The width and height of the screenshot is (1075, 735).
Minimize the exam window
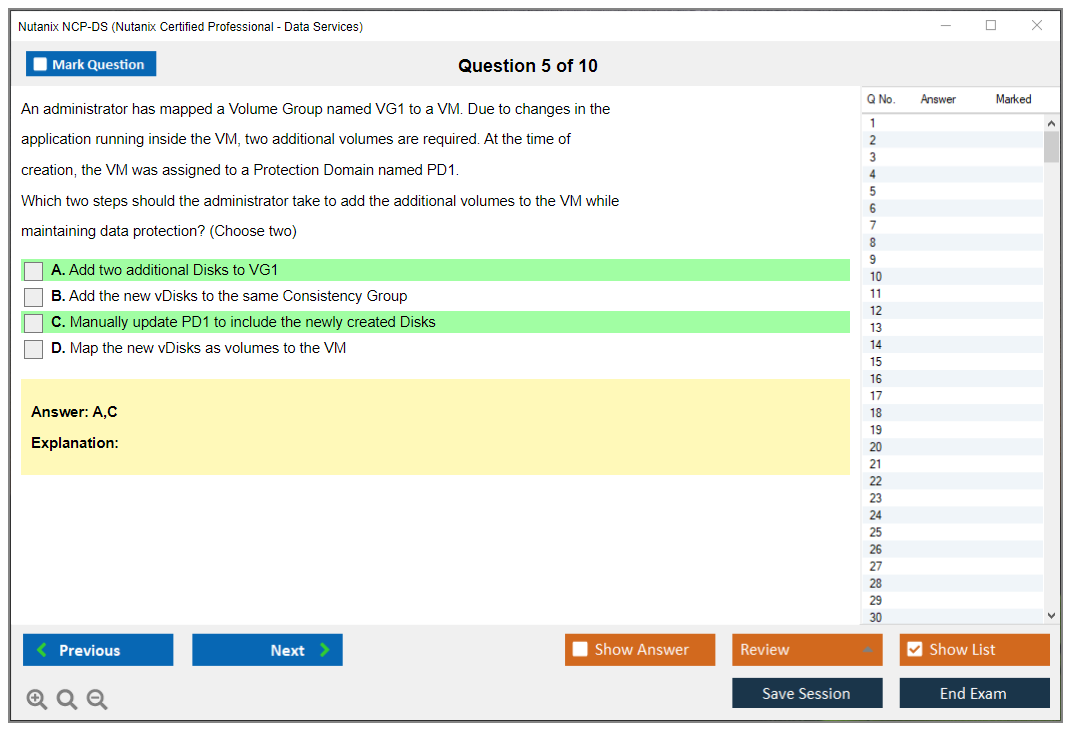(x=945, y=26)
